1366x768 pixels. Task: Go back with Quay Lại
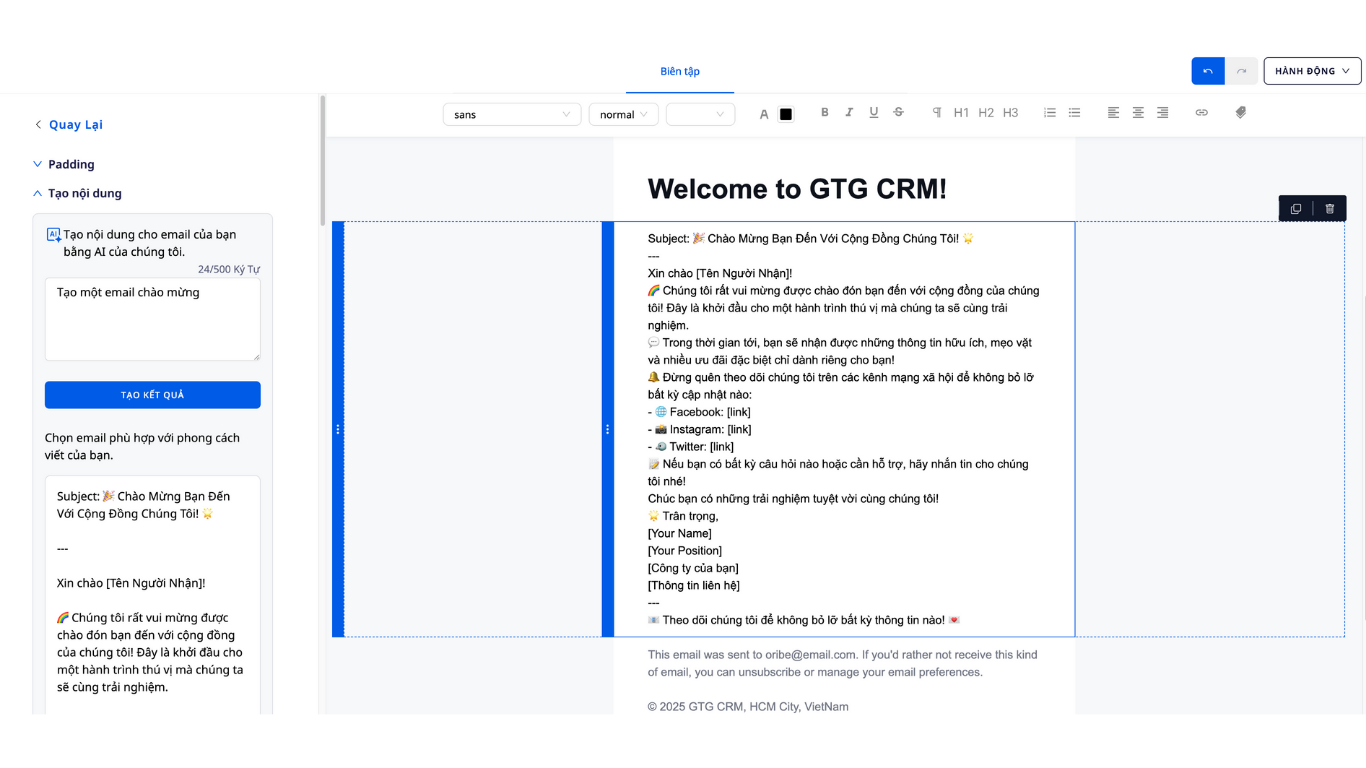pos(68,124)
